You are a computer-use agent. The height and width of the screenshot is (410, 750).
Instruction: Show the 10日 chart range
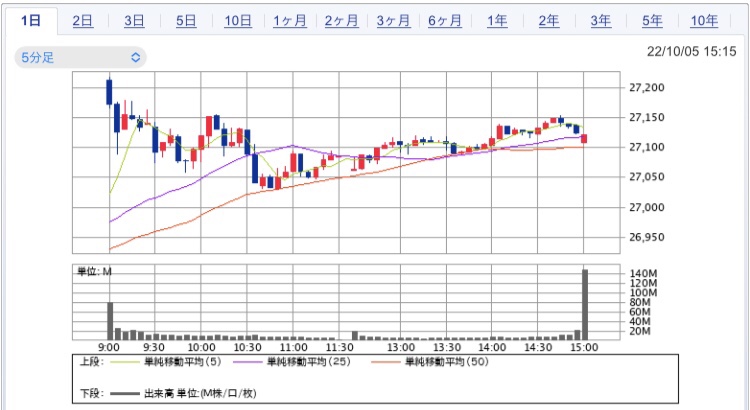click(x=238, y=21)
